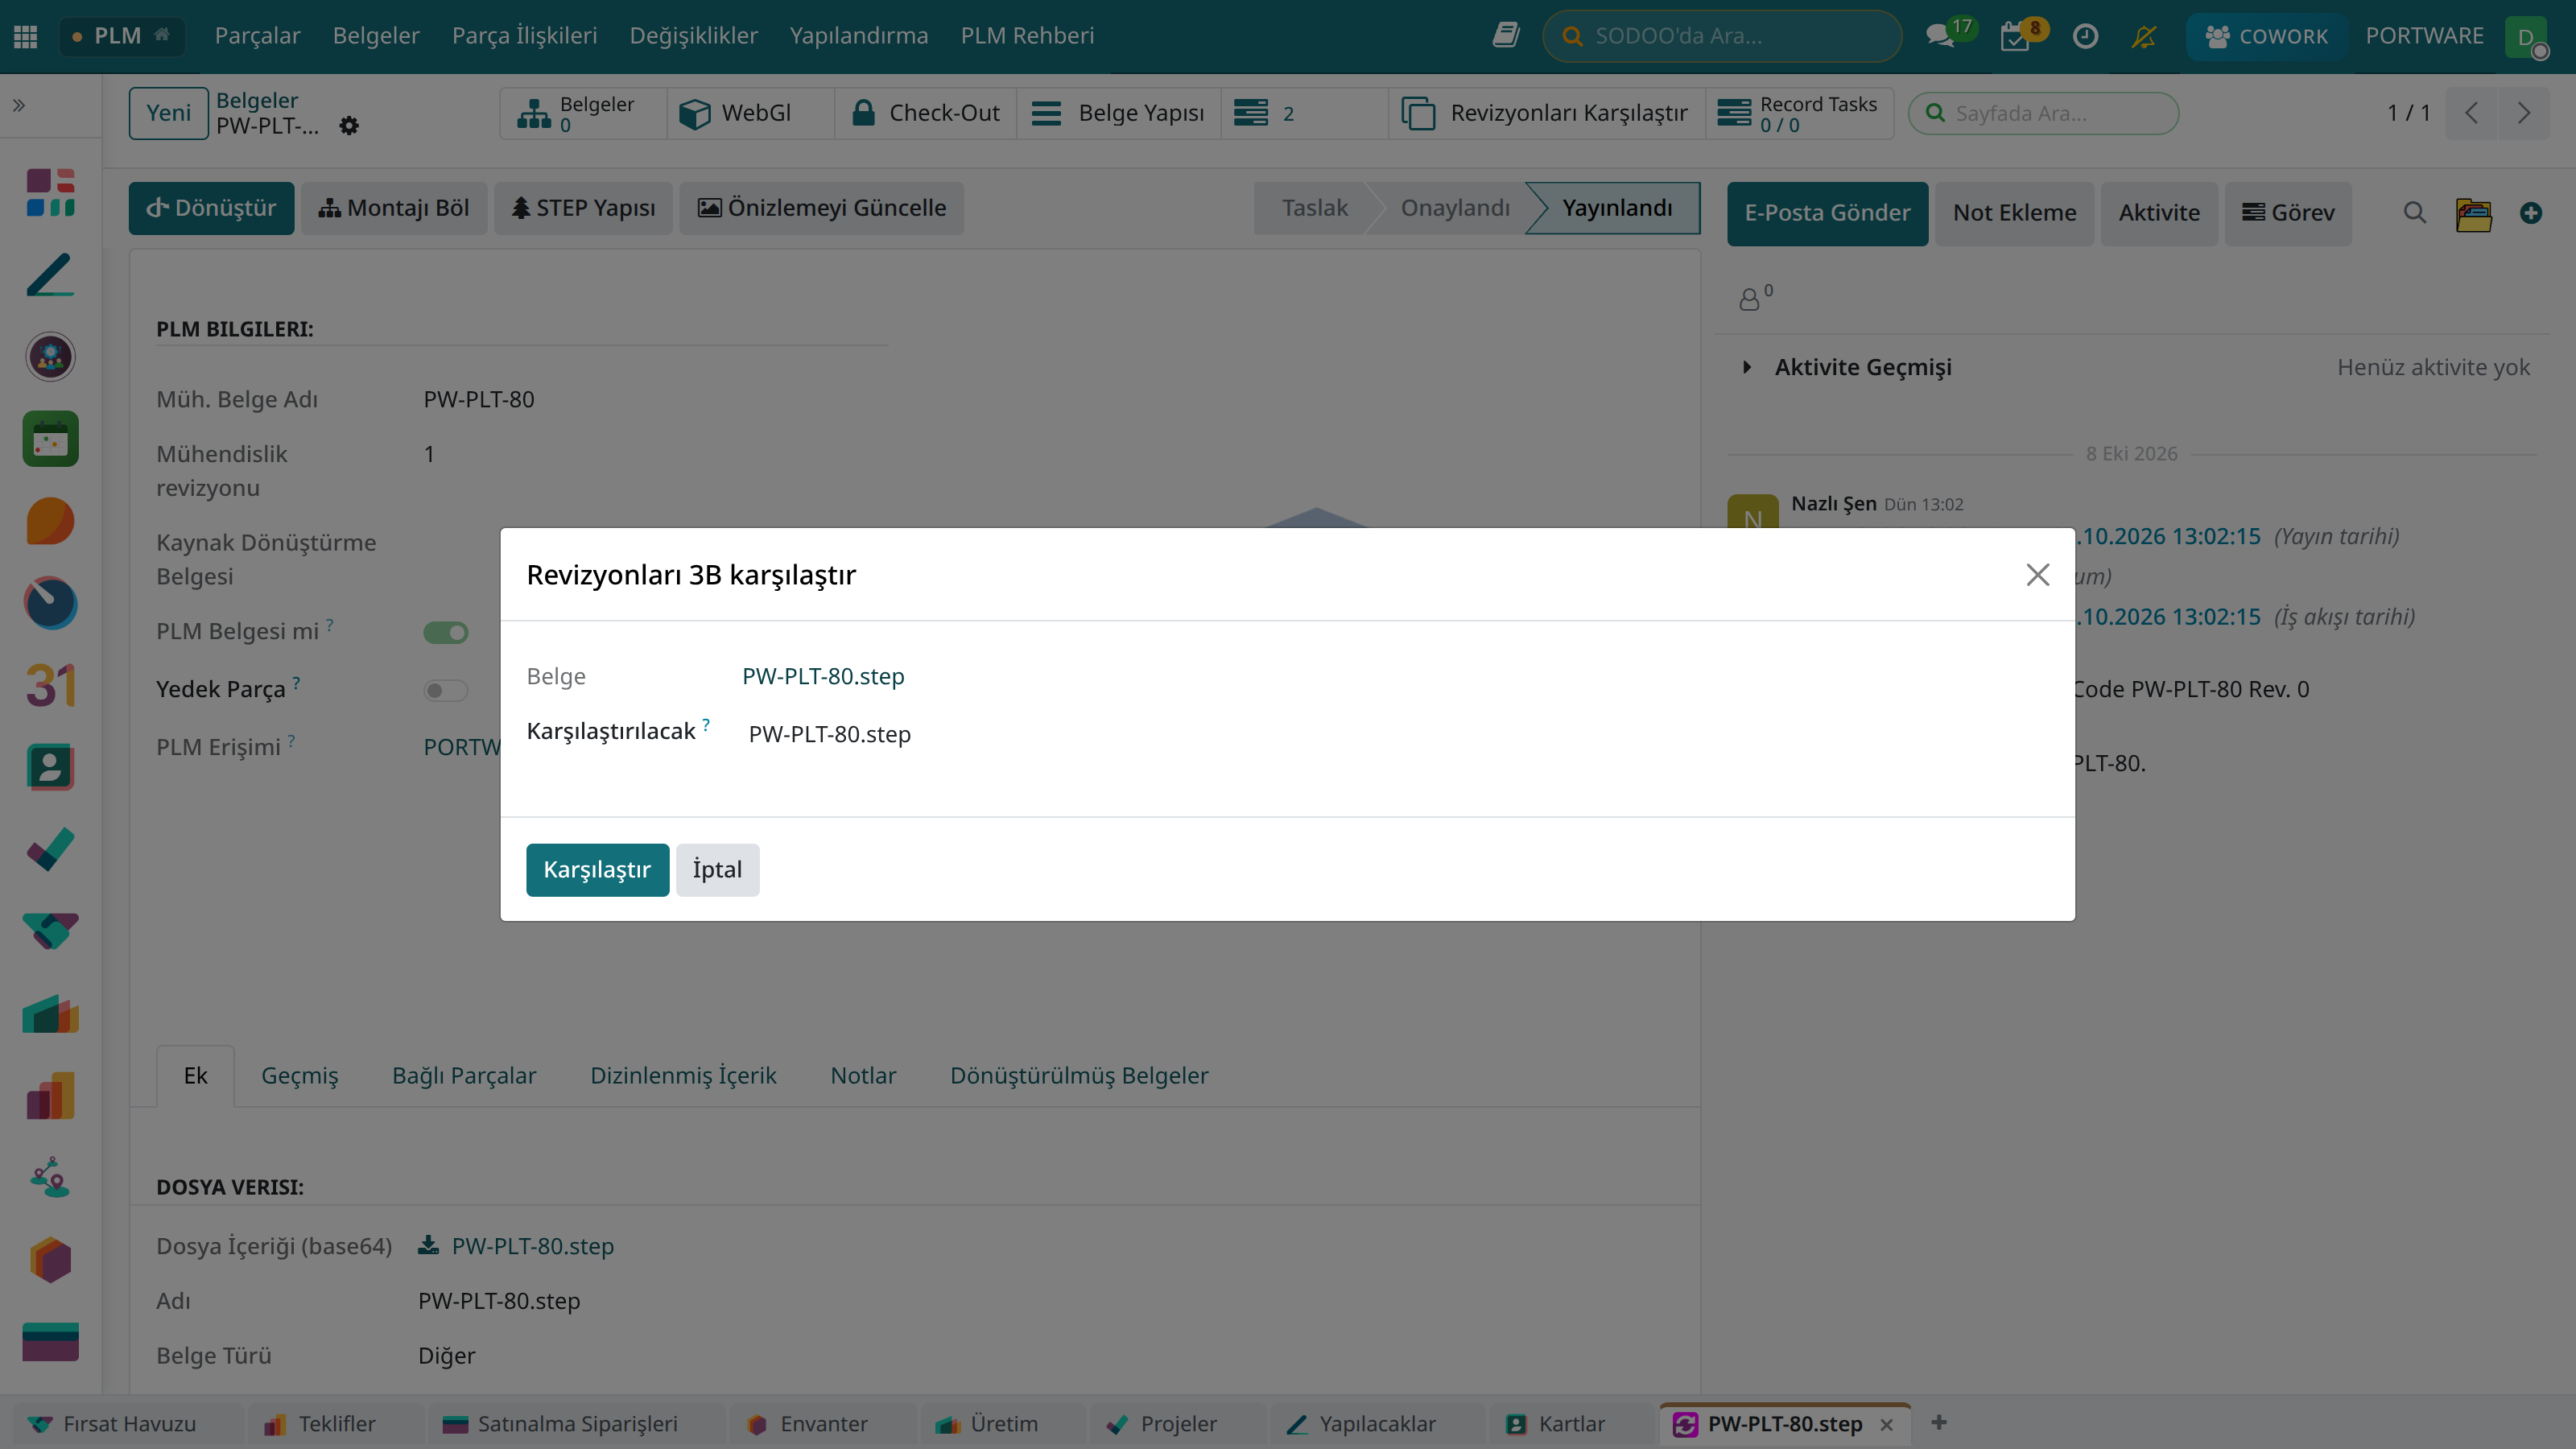This screenshot has height=1449, width=2576.
Task: Toggle the Yedek Parça switch
Action: point(446,690)
